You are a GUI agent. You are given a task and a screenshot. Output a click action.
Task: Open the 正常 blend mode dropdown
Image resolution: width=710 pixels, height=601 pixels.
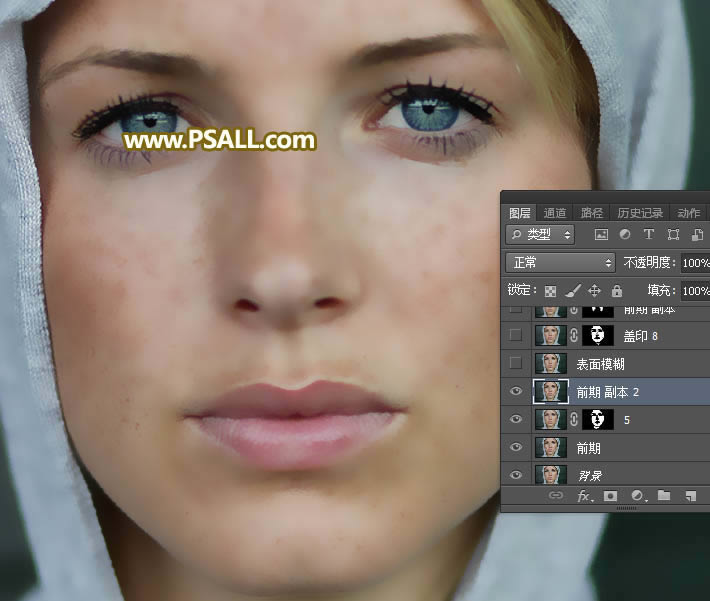[561, 262]
